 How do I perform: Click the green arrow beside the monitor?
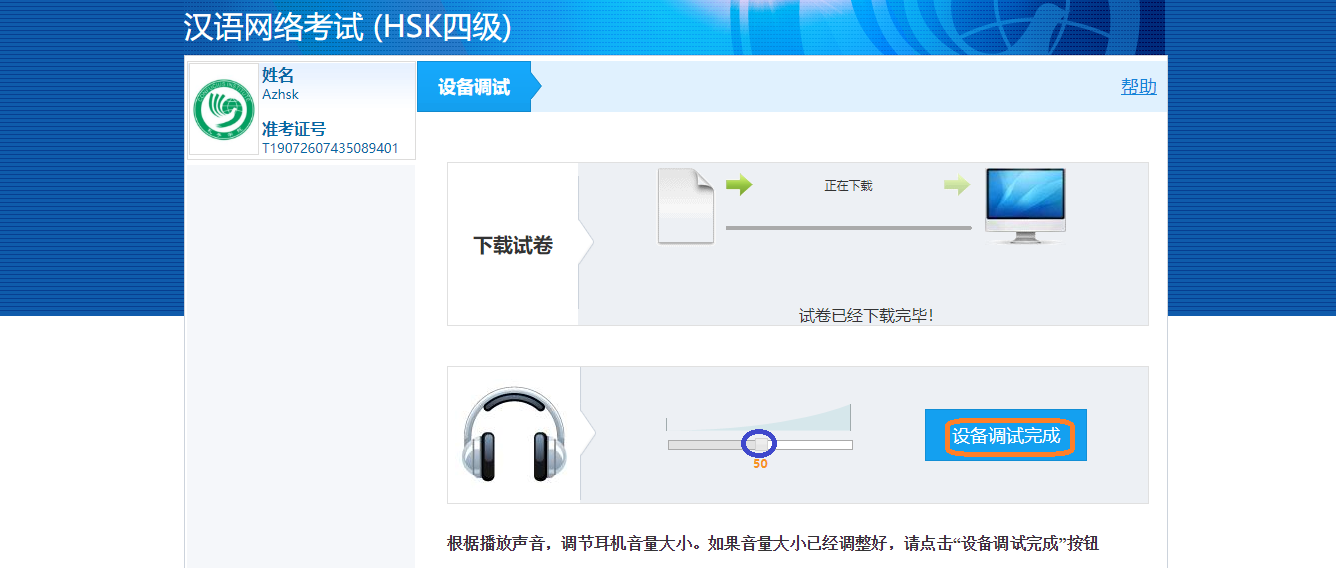[x=957, y=185]
